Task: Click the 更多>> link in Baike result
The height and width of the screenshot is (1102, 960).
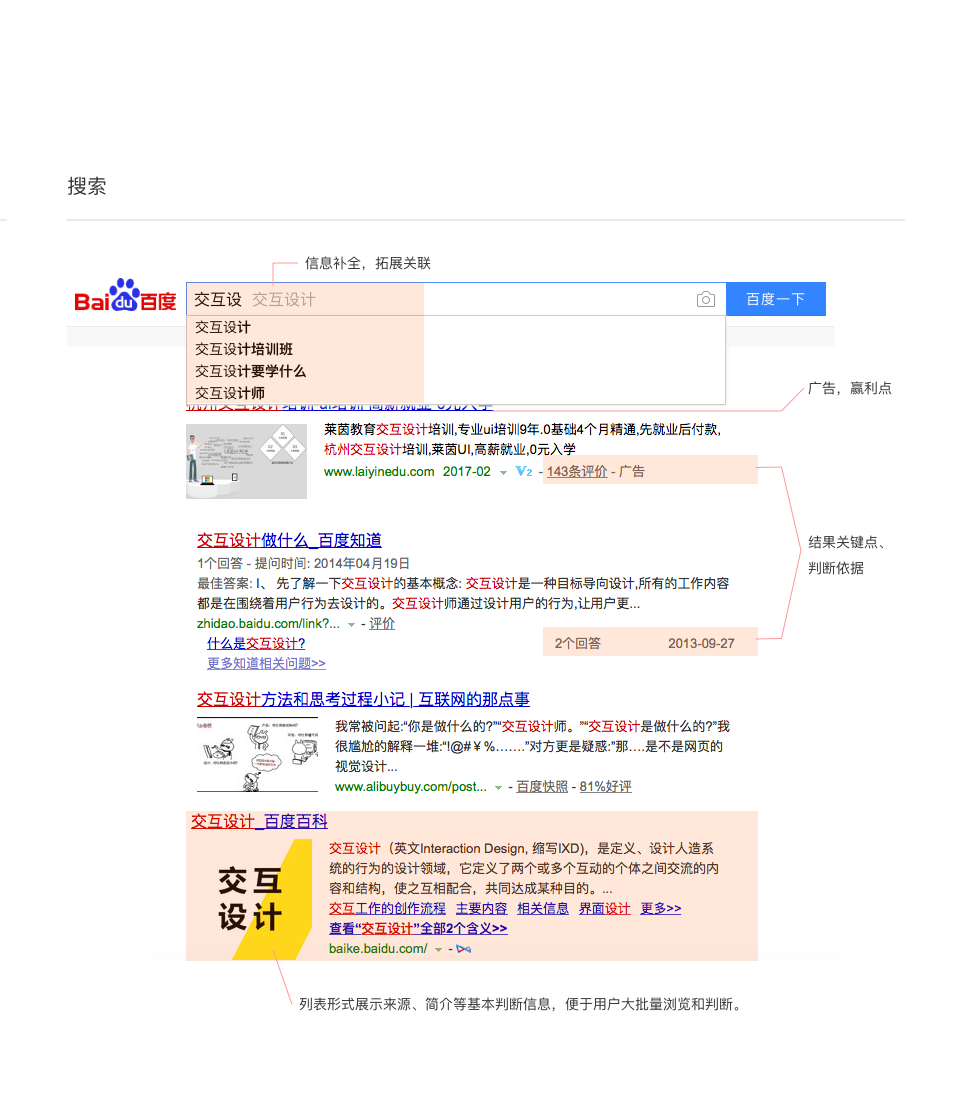Action: click(661, 909)
